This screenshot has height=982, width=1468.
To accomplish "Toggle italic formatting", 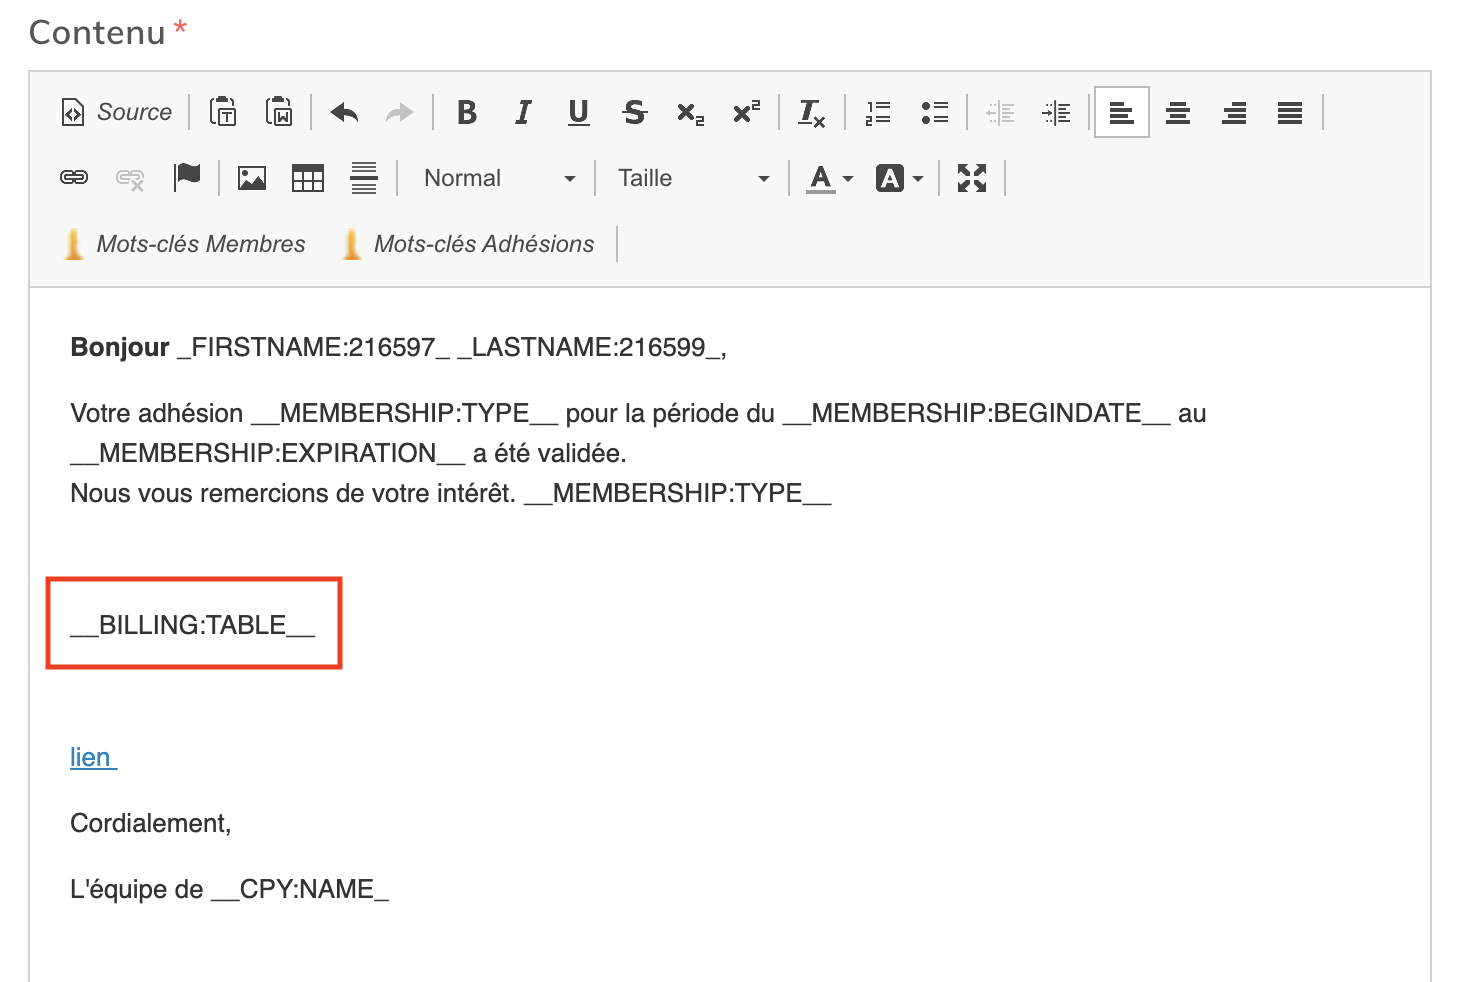I will tap(522, 112).
